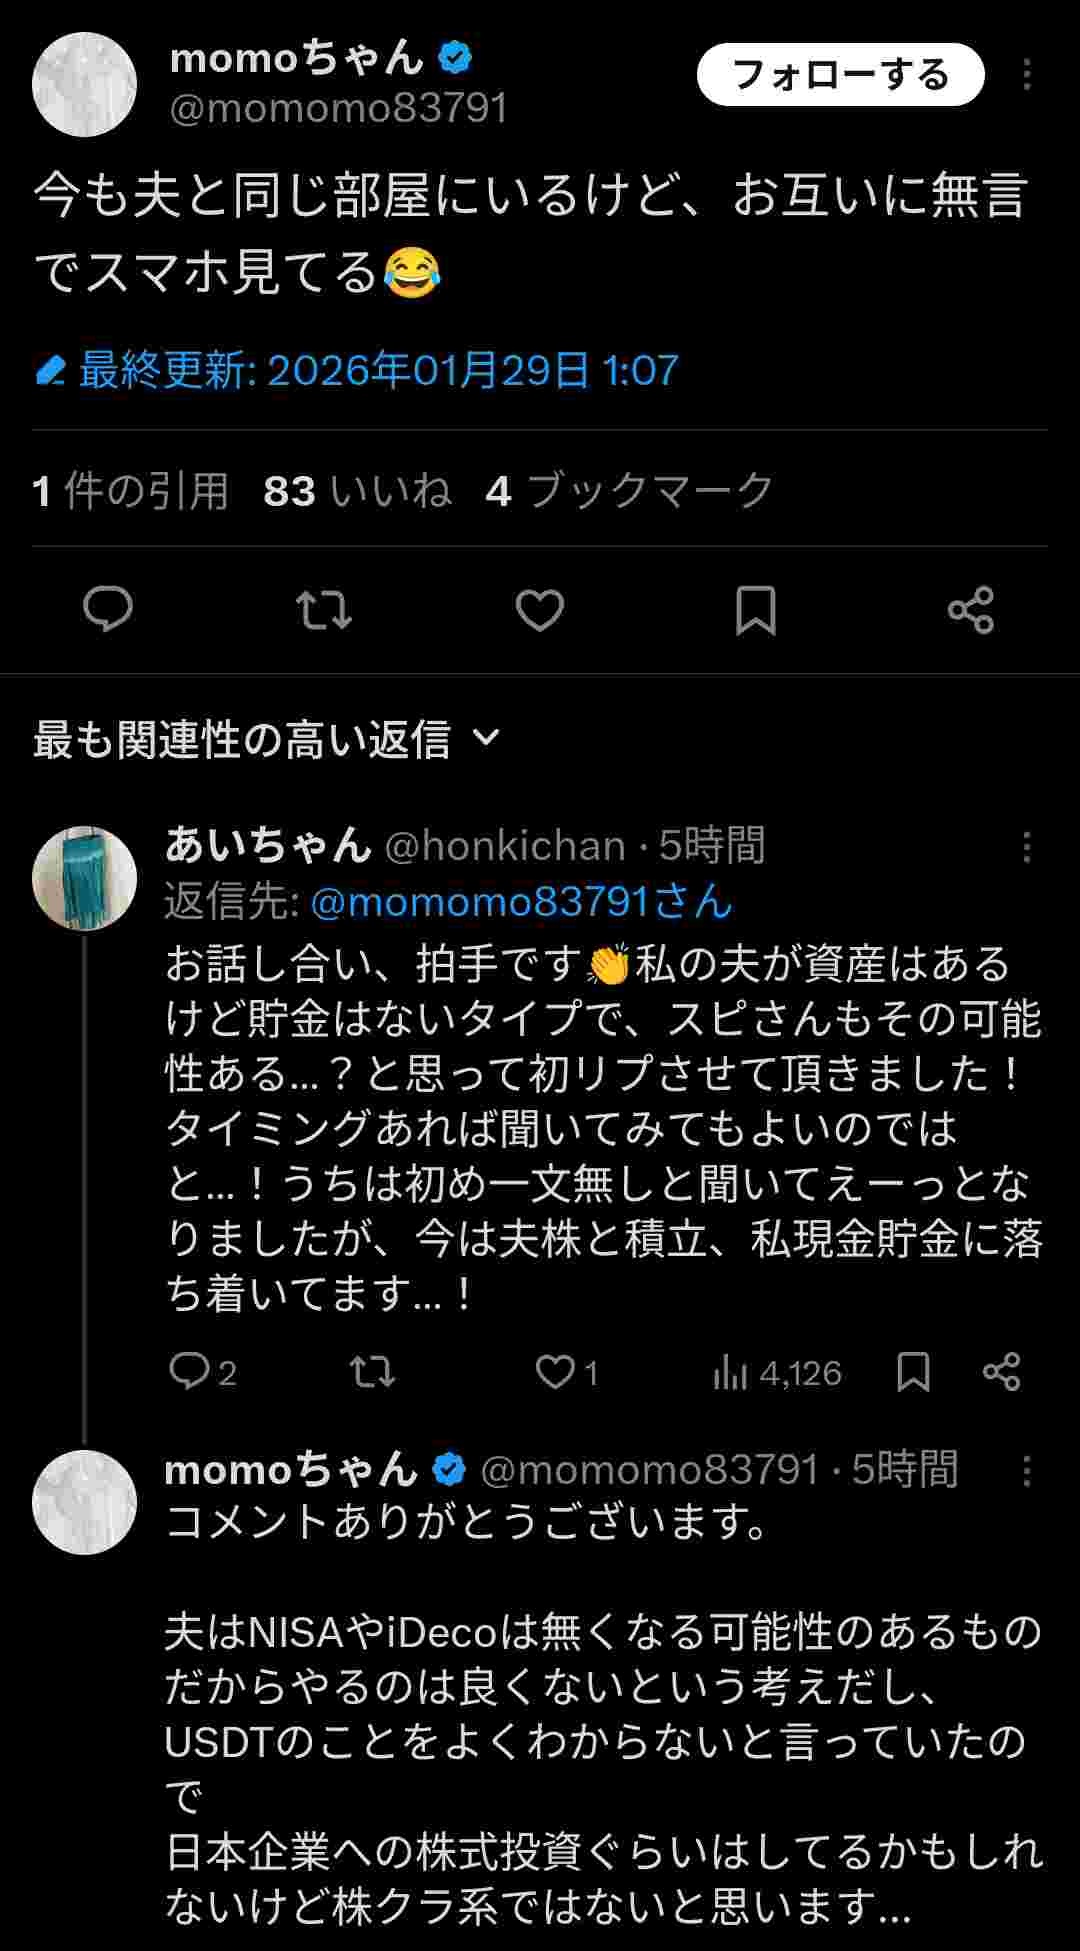Viewport: 1080px width, 1951px height.
Task: Like the main post with the heart
Action: [x=540, y=609]
